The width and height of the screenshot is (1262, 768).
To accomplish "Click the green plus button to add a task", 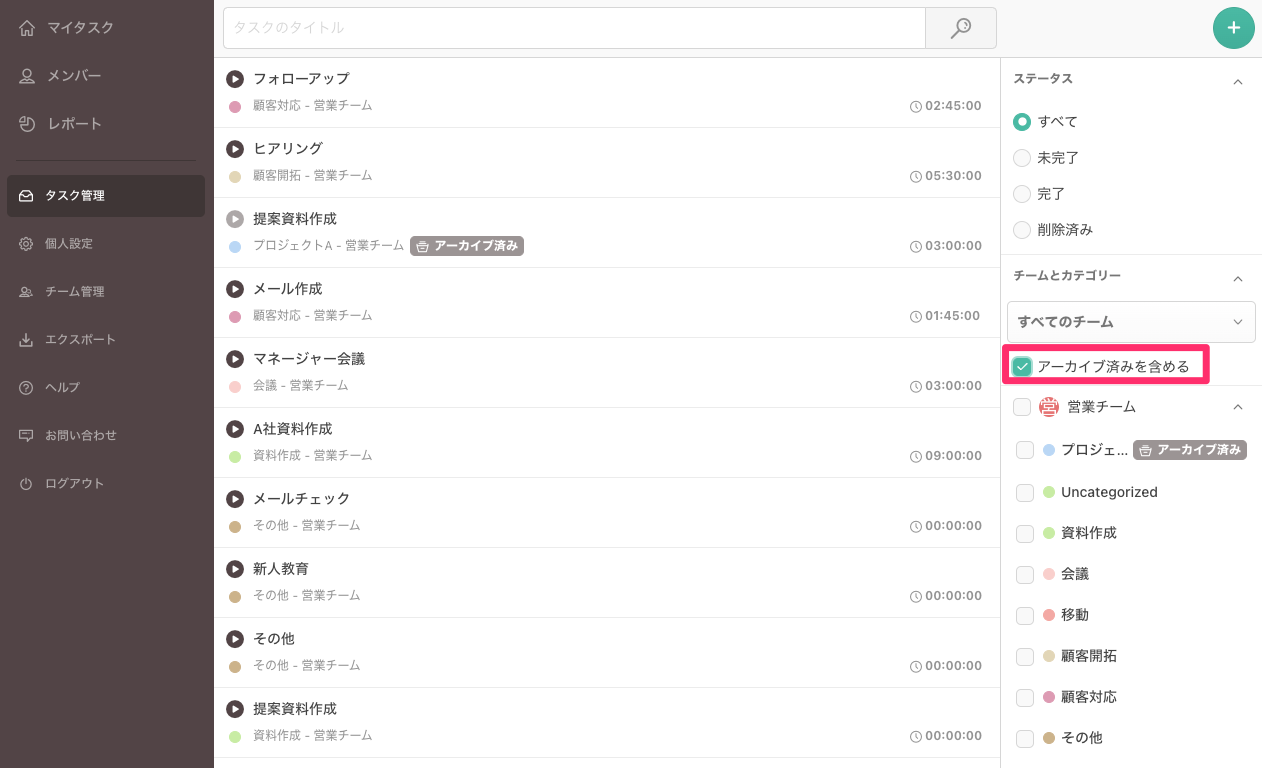I will click(x=1233, y=28).
